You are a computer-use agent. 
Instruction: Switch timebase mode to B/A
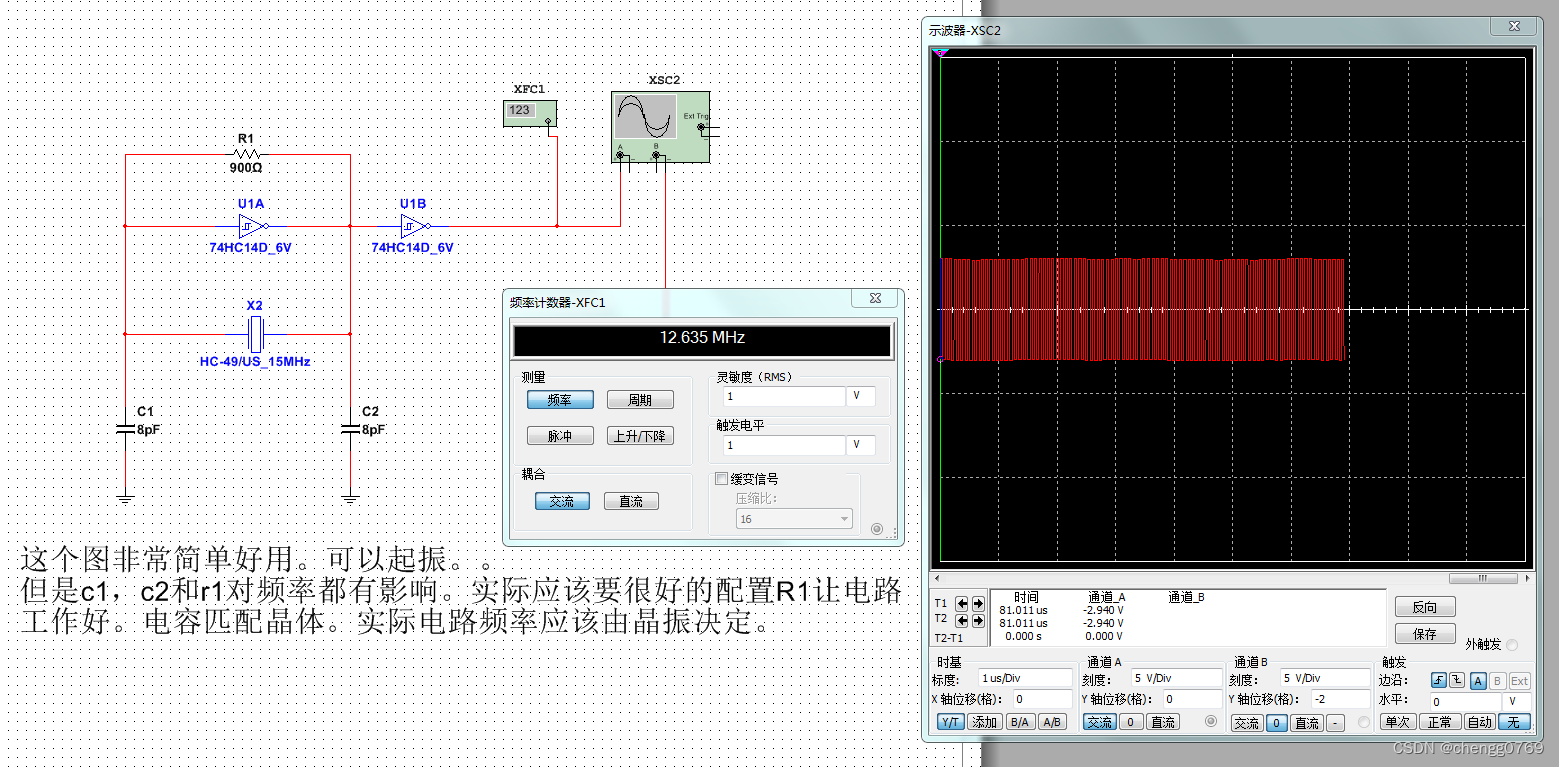pyautogui.click(x=1019, y=722)
